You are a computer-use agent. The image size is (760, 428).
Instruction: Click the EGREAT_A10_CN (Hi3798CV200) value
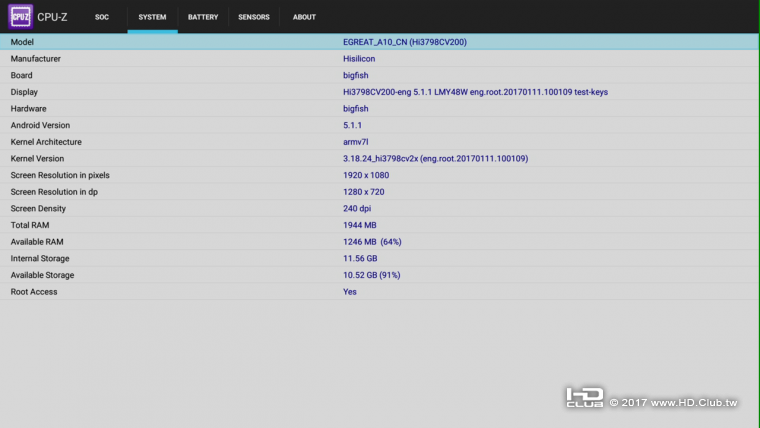tap(405, 42)
